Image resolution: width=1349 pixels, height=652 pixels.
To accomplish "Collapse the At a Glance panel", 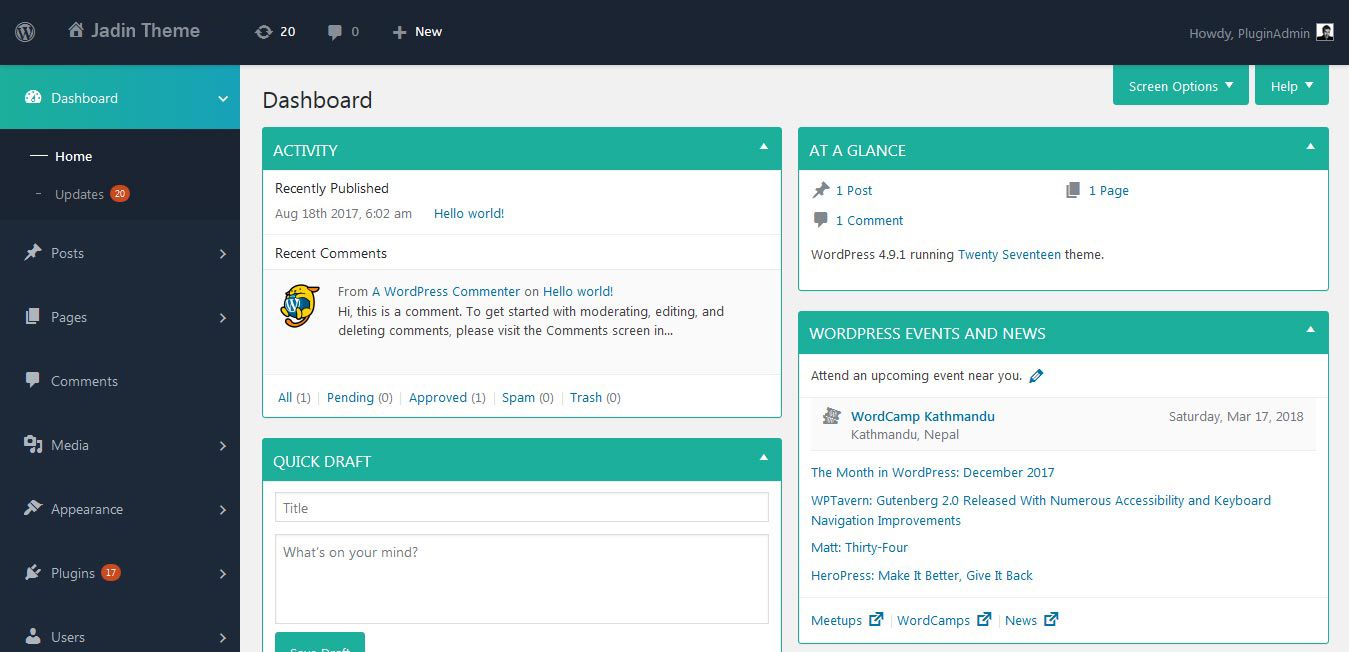I will [1310, 147].
